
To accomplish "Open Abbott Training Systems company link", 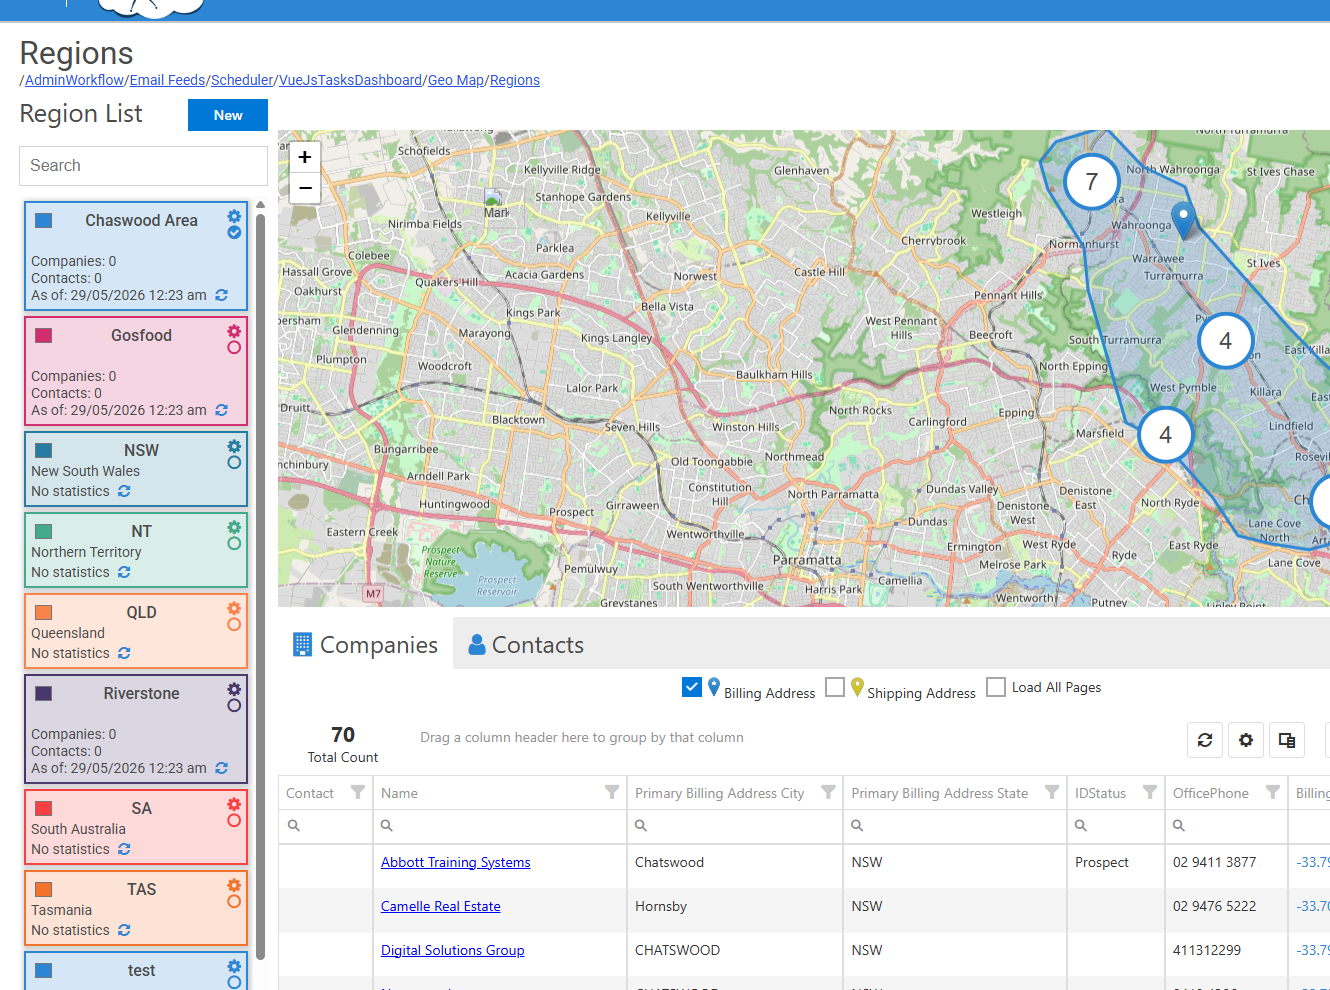I will coord(456,862).
